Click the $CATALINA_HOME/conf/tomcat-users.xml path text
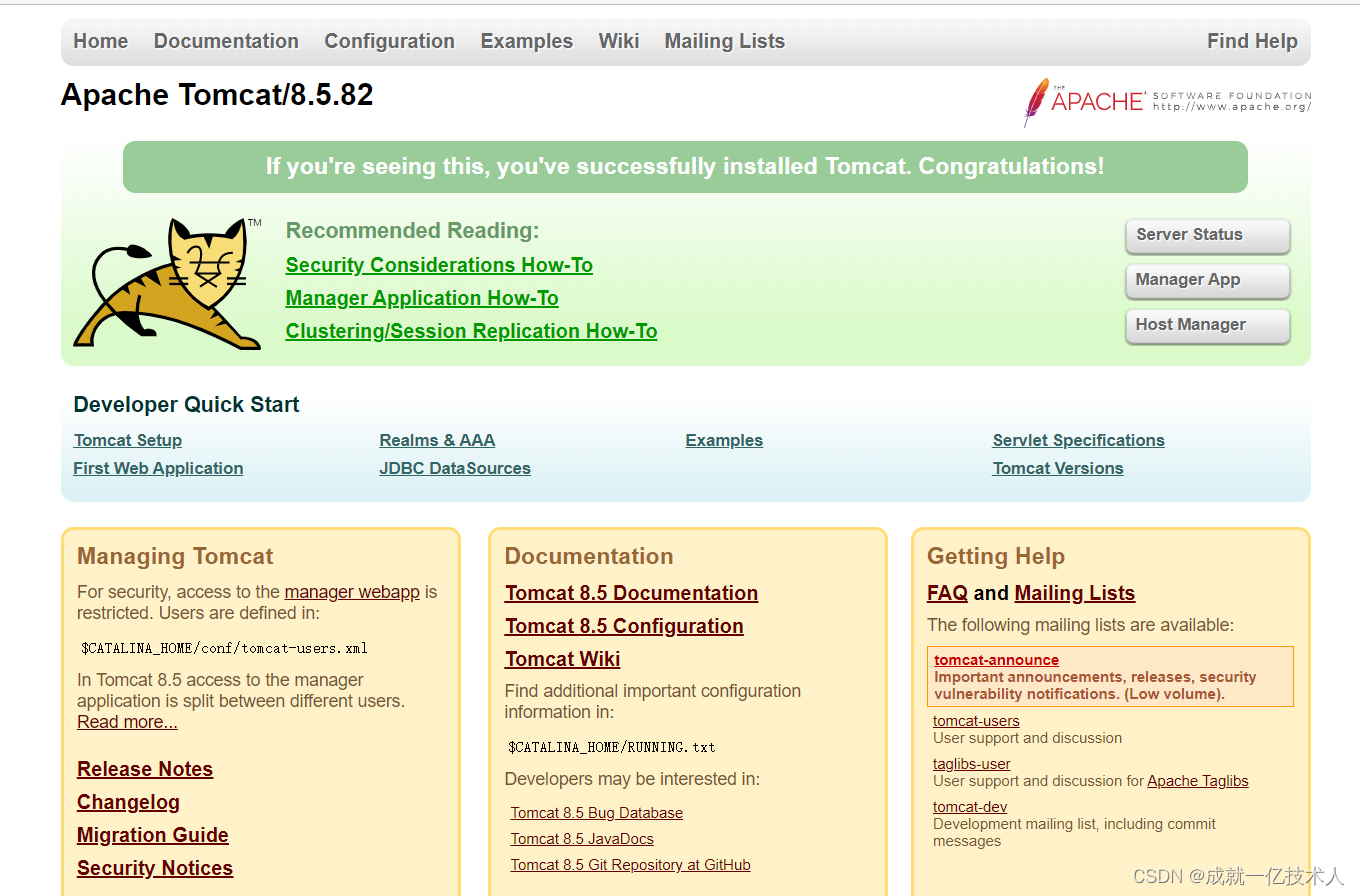 click(x=225, y=648)
